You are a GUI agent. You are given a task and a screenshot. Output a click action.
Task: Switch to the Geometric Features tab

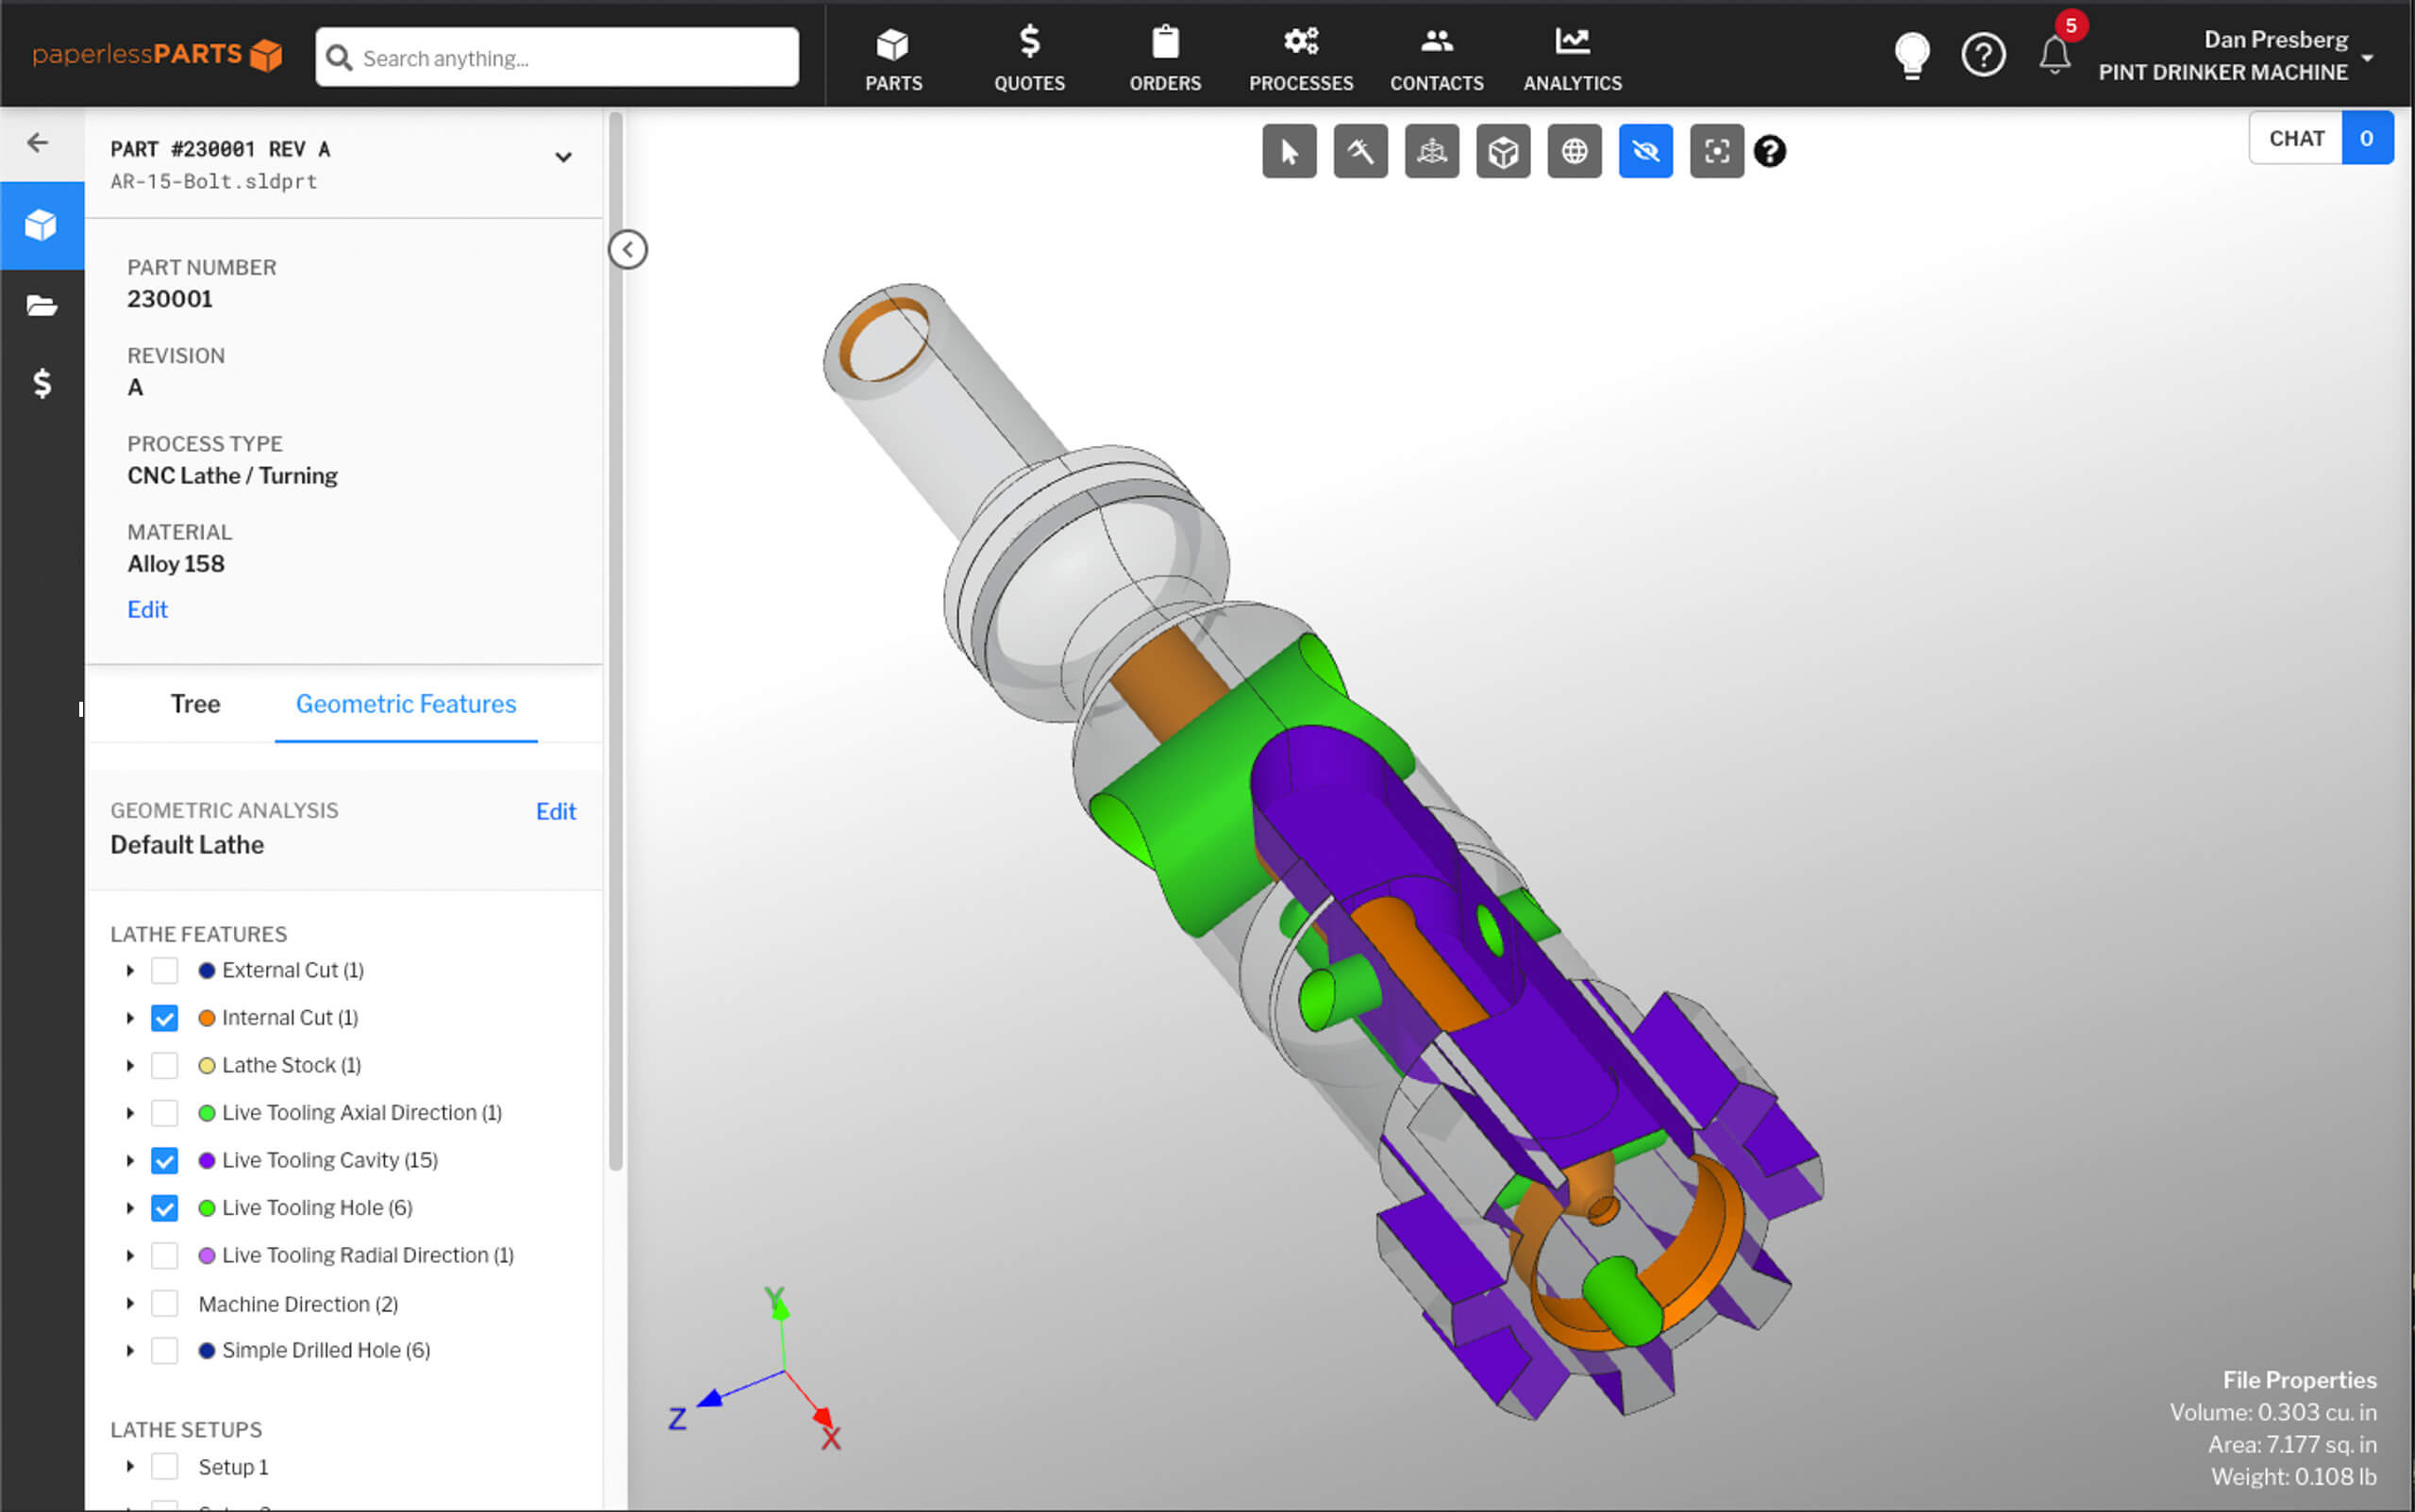(x=406, y=704)
